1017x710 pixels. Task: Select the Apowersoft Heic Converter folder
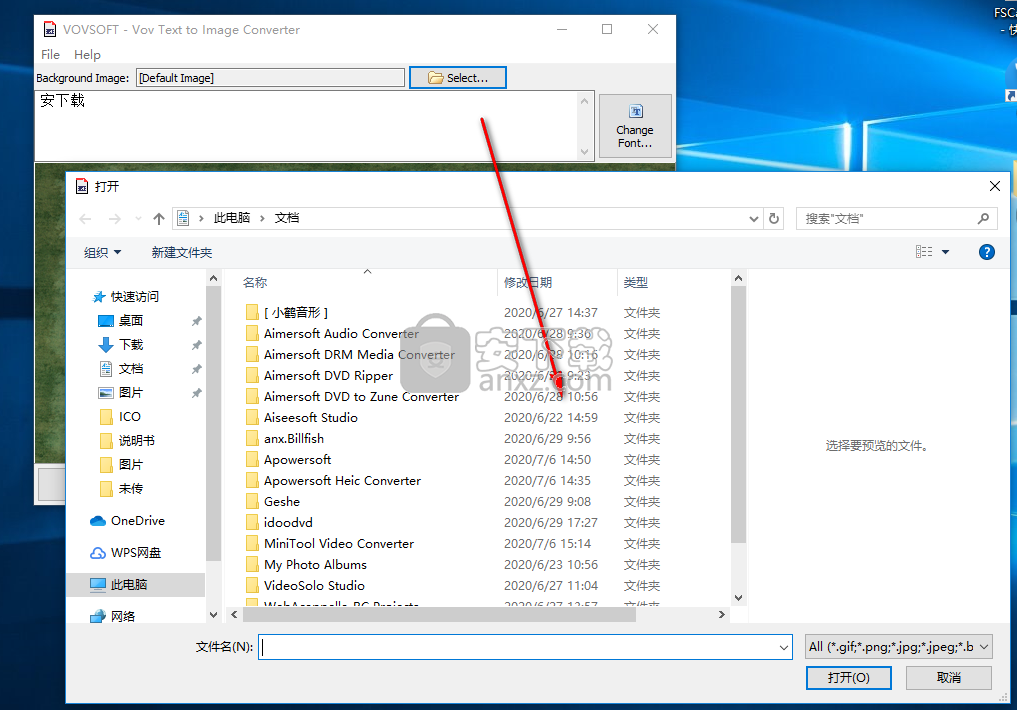coord(342,480)
